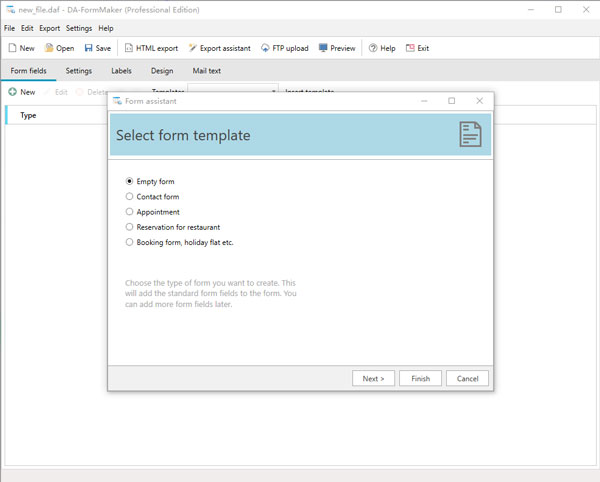This screenshot has width=600, height=482.
Task: Save the form using the floppy disk icon
Action: [x=88, y=48]
